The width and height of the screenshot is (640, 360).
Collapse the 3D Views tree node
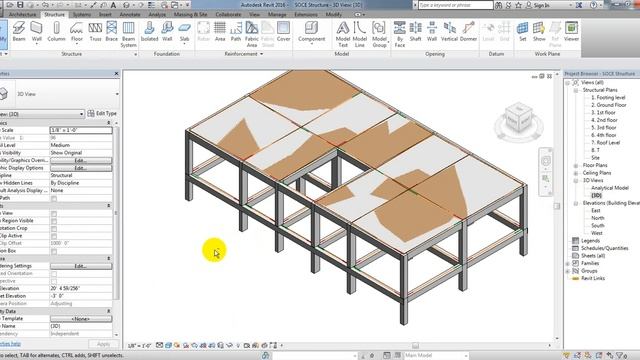coord(576,180)
